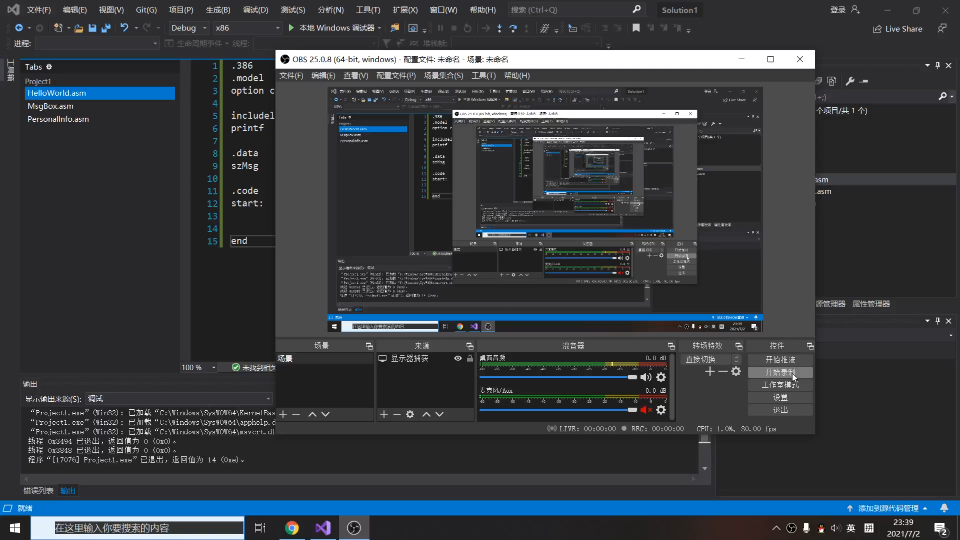Open source properties gear in sources panel
This screenshot has height=540, width=960.
[410, 414]
